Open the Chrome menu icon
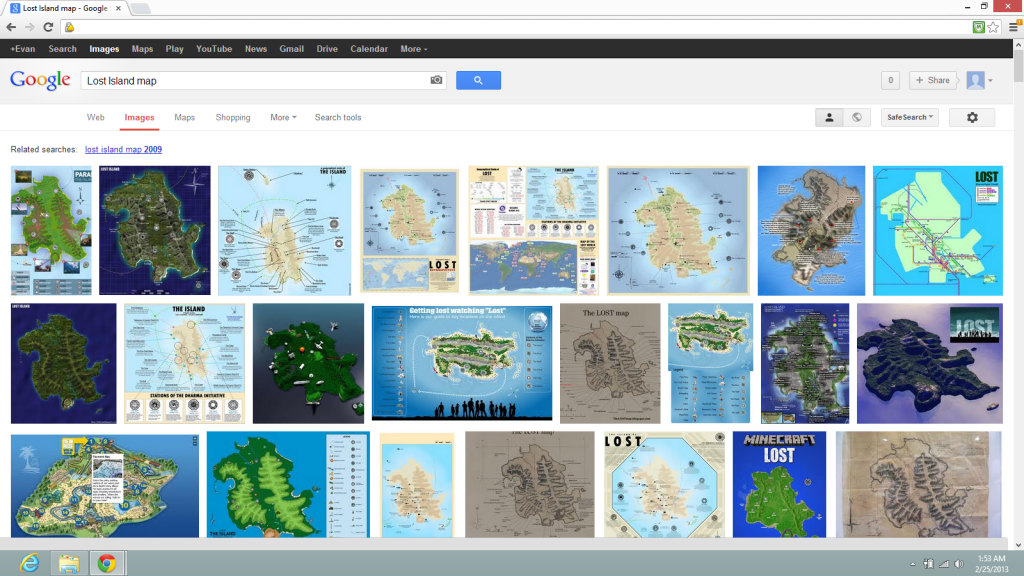The image size is (1024, 576). coord(1014,27)
